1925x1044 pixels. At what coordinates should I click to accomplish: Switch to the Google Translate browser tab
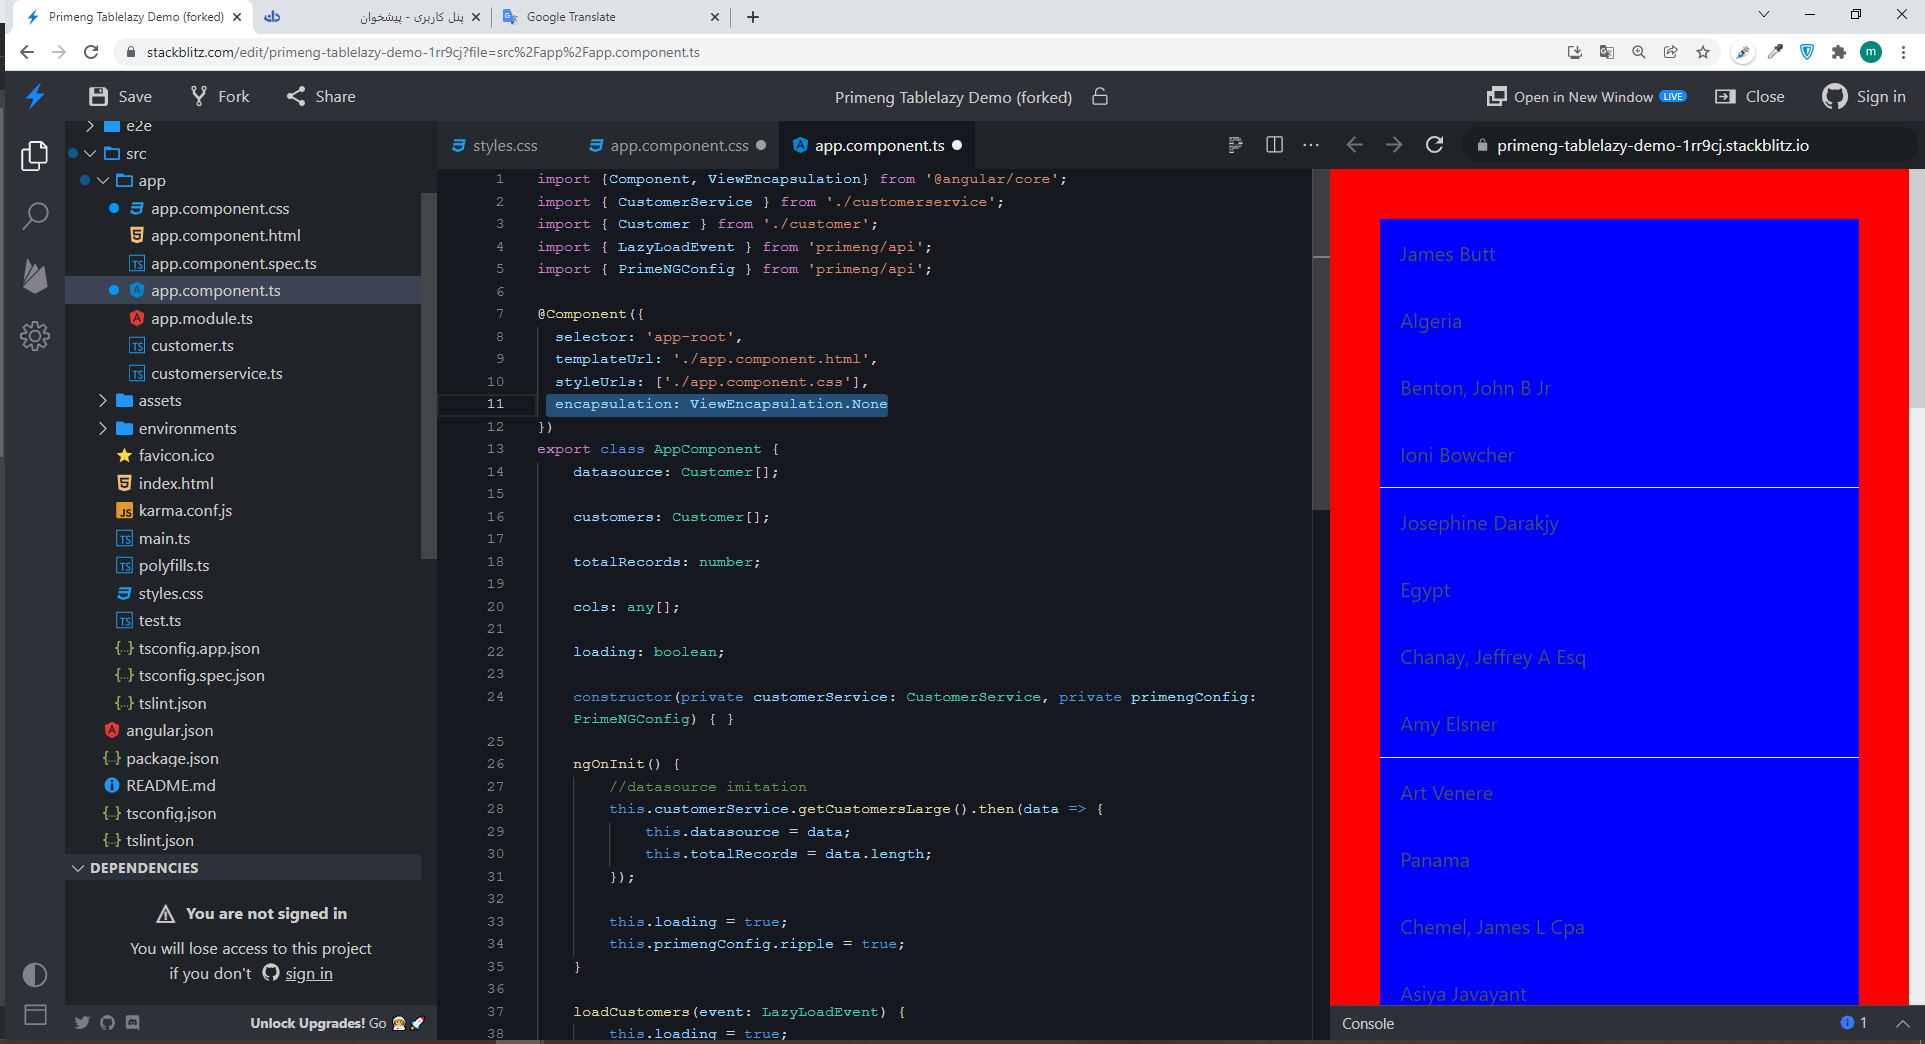(611, 17)
